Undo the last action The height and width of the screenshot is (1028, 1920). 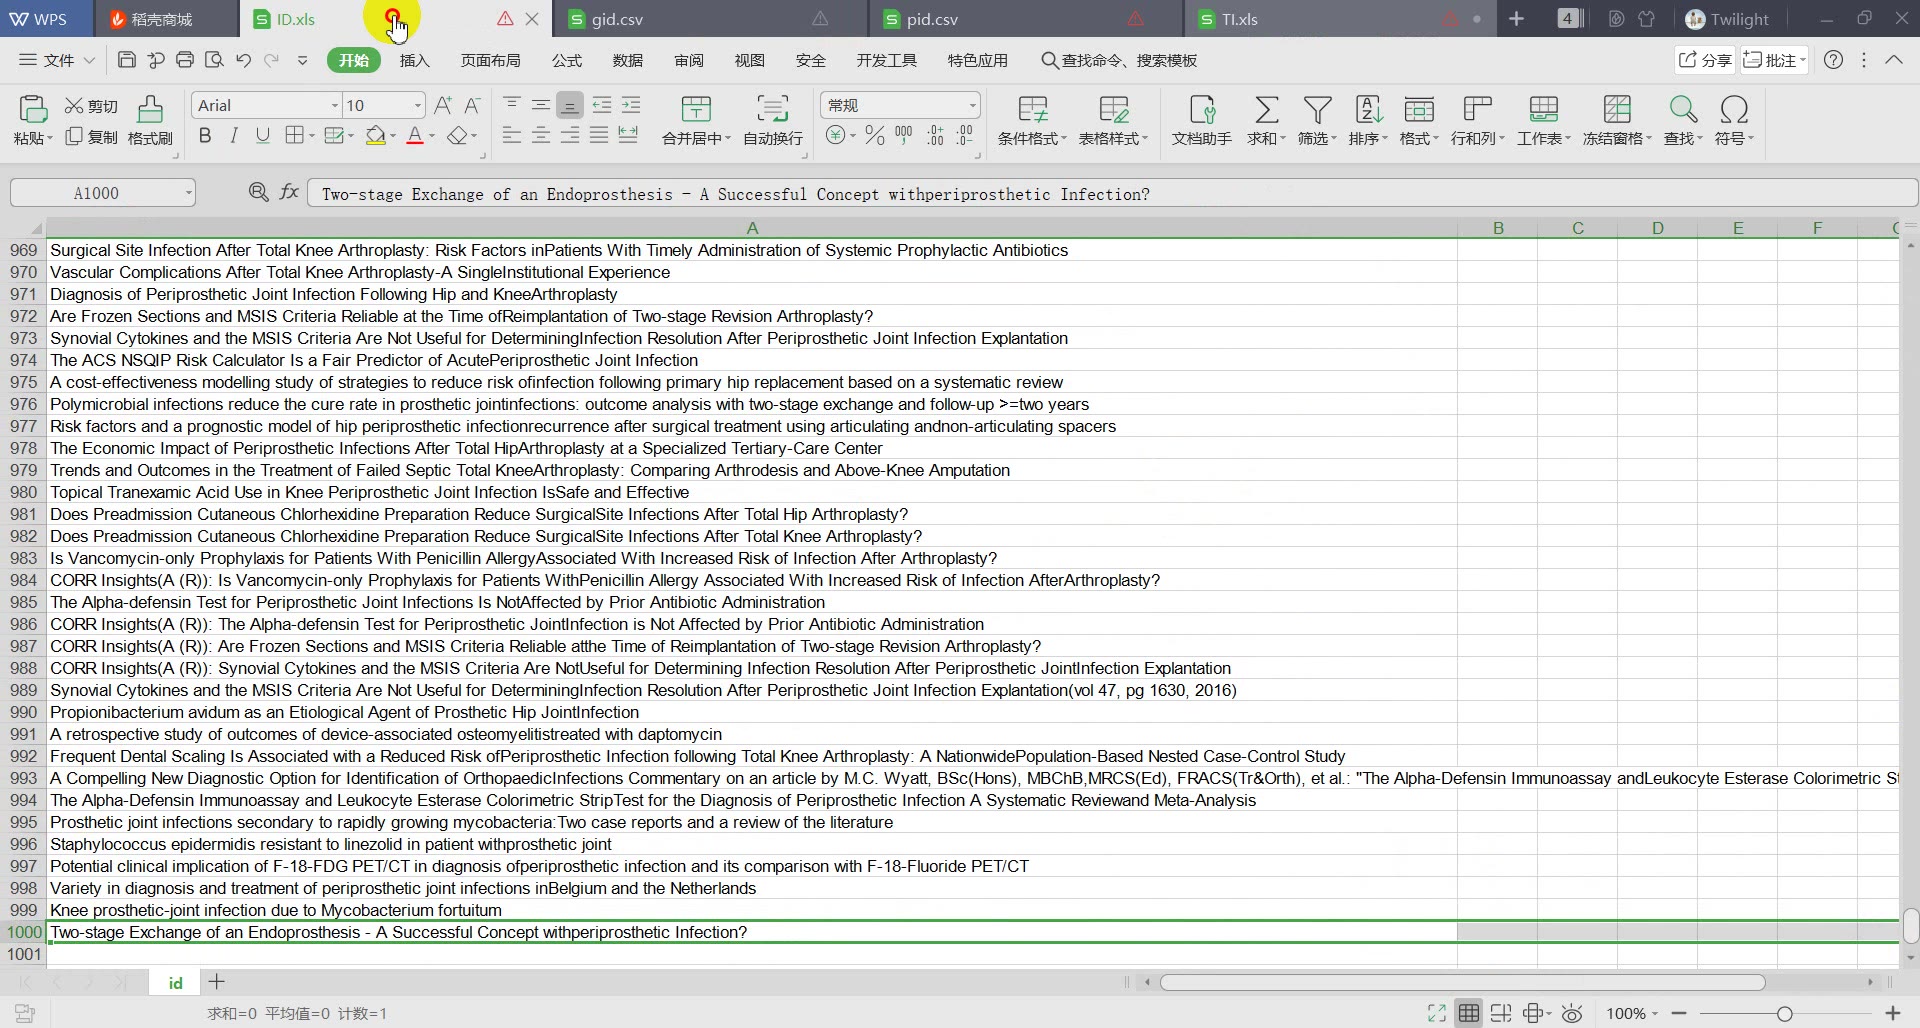(243, 60)
